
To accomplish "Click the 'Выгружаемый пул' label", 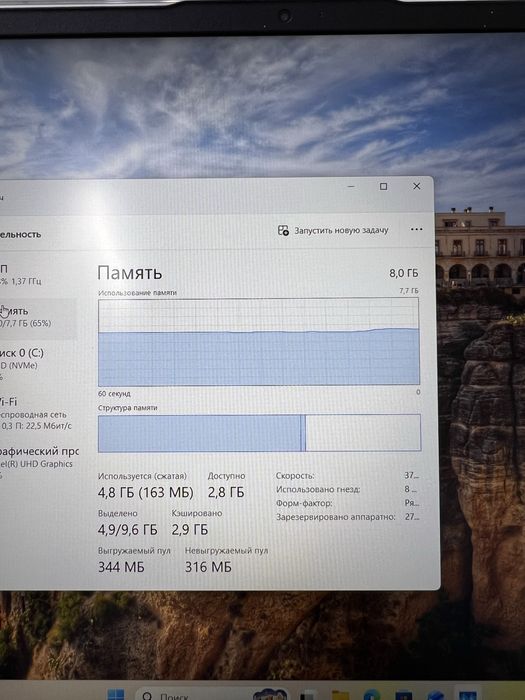I will pos(134,551).
